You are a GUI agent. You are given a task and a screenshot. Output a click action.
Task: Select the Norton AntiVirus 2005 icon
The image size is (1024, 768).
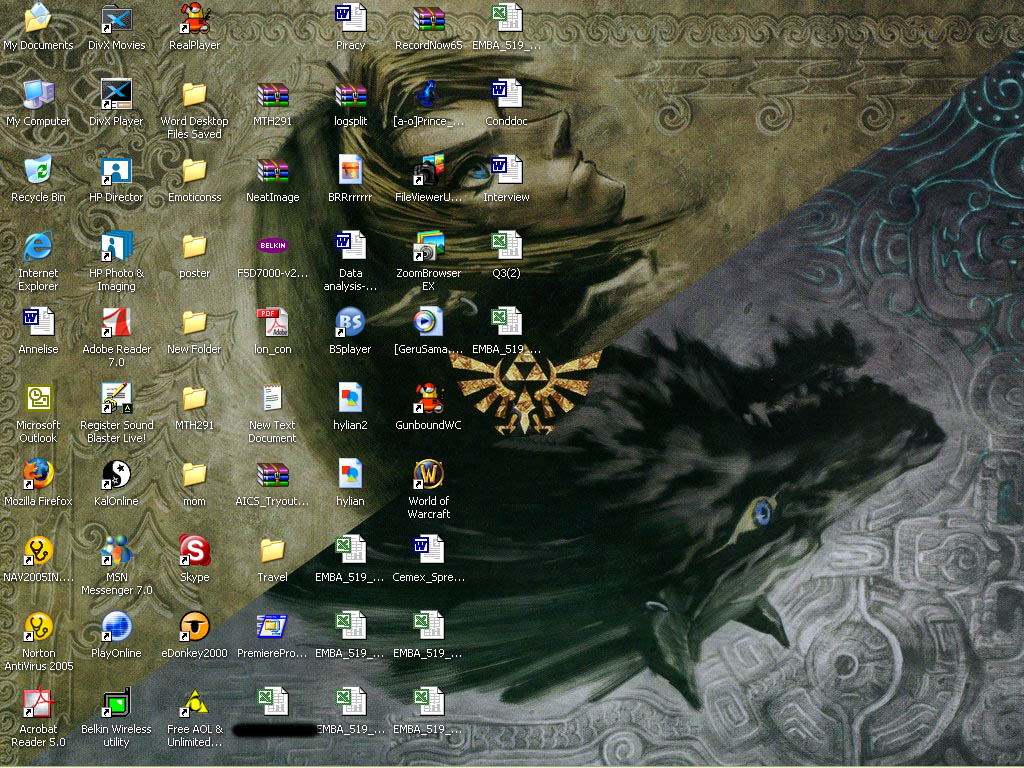pos(38,627)
